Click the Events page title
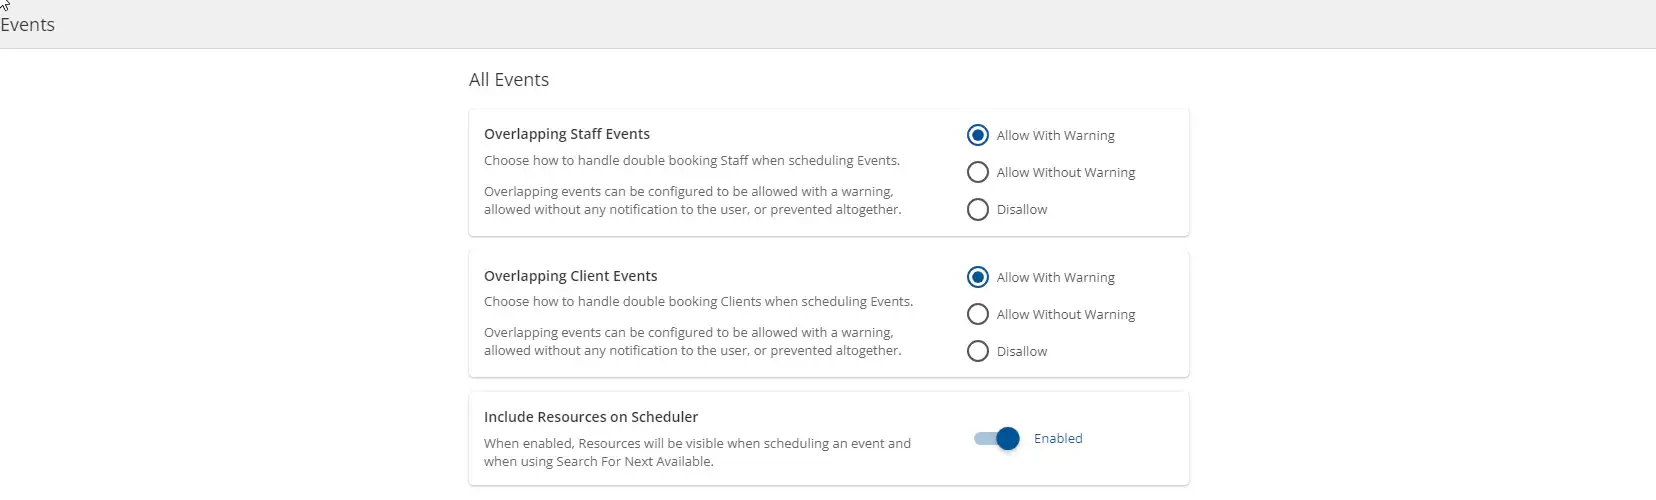This screenshot has width=1656, height=500. (x=28, y=25)
